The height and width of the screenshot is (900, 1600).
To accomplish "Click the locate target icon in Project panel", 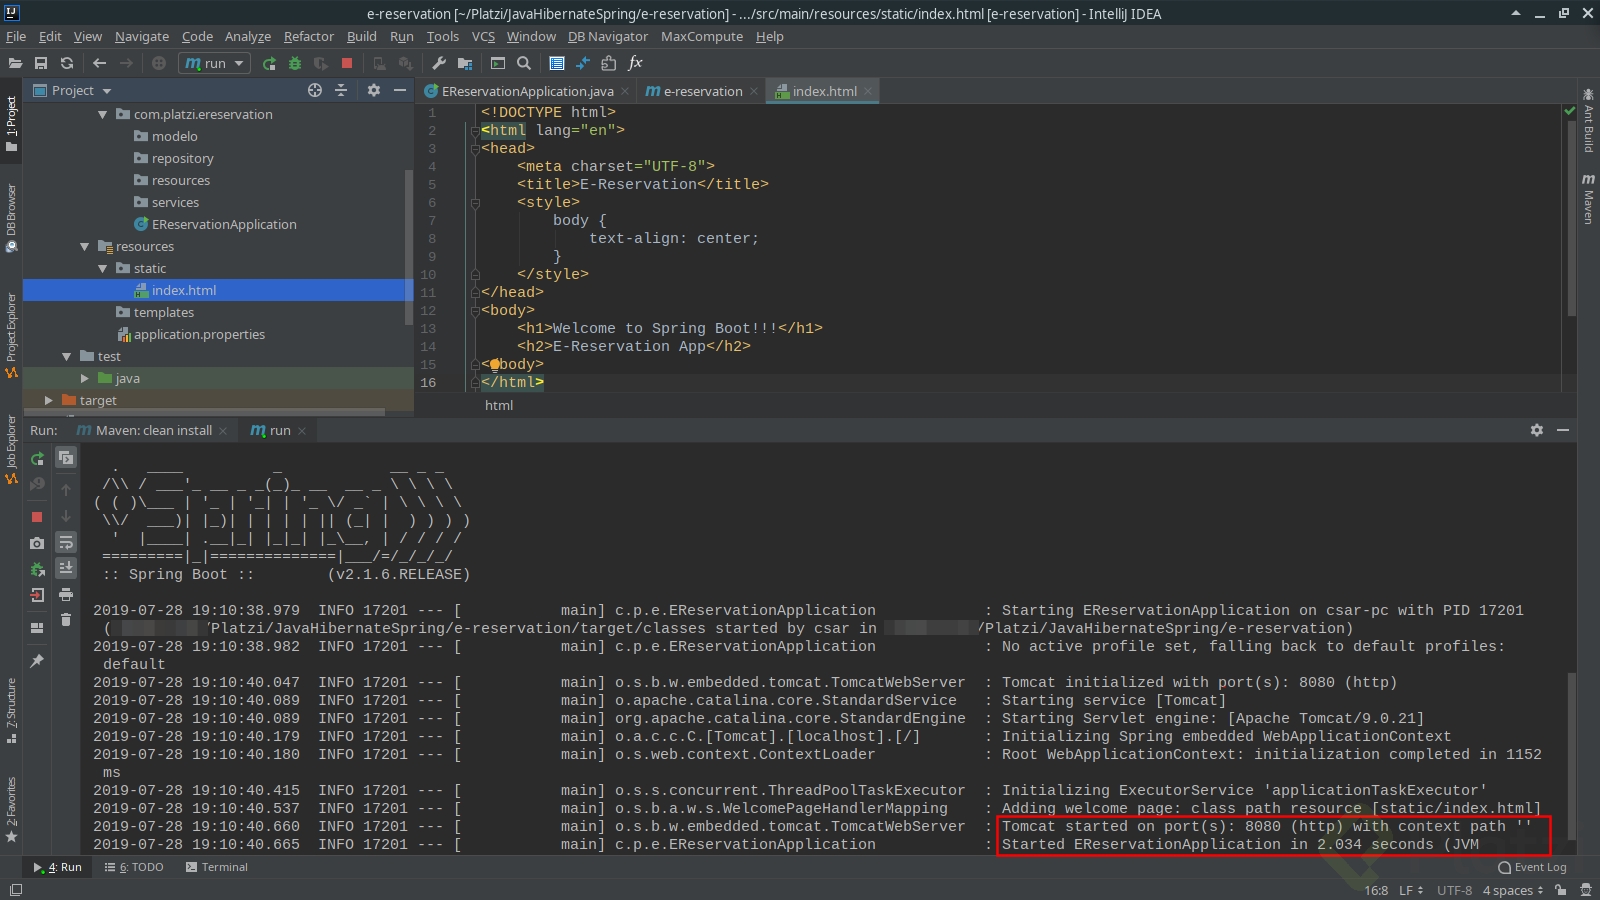I will [315, 90].
